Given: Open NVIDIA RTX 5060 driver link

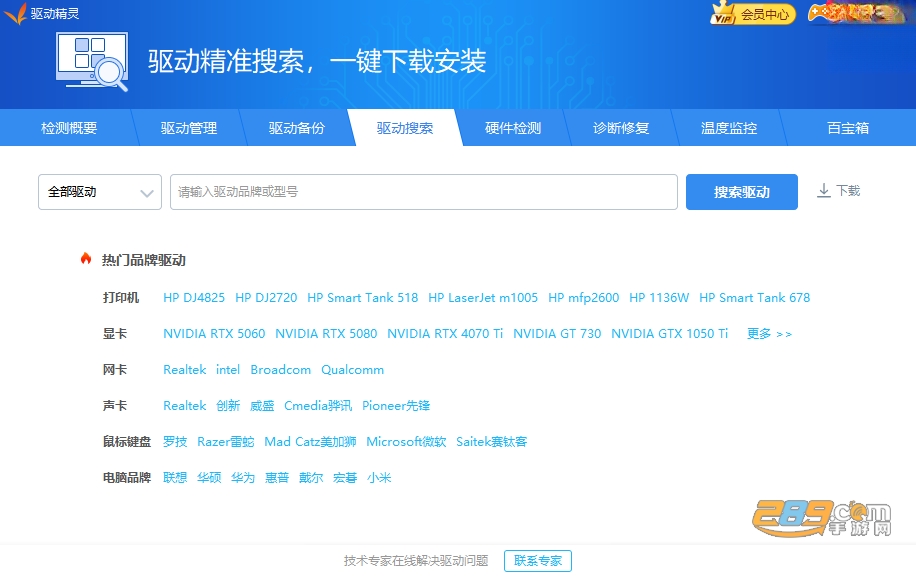Looking at the screenshot, I should 214,334.
